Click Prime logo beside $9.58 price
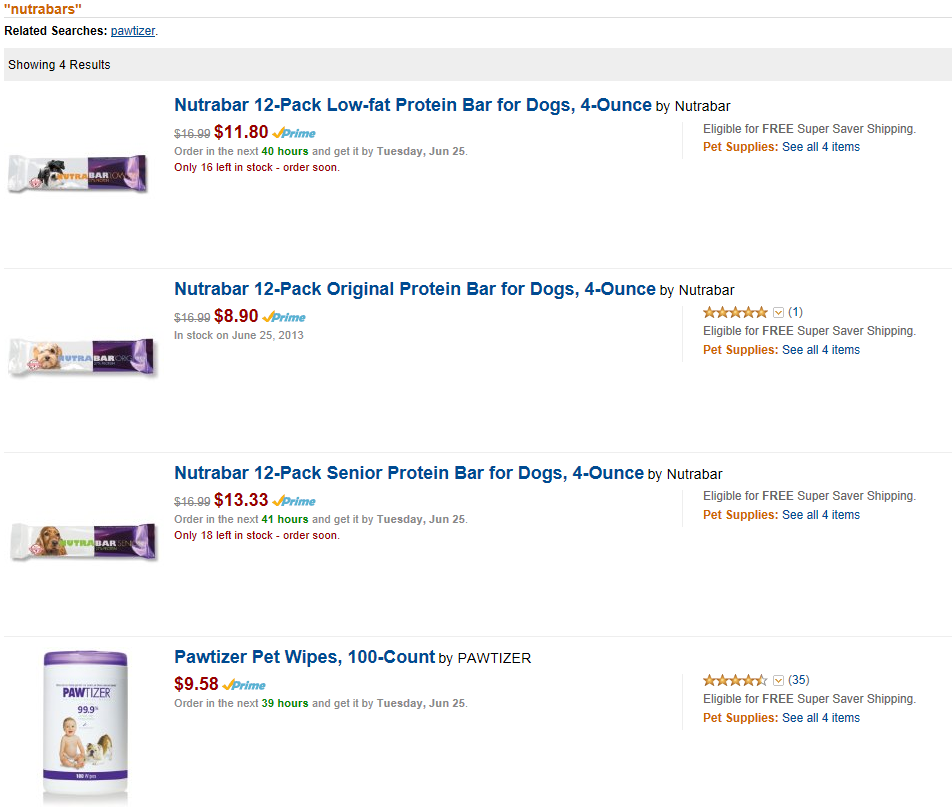The image size is (952, 812). coord(244,685)
